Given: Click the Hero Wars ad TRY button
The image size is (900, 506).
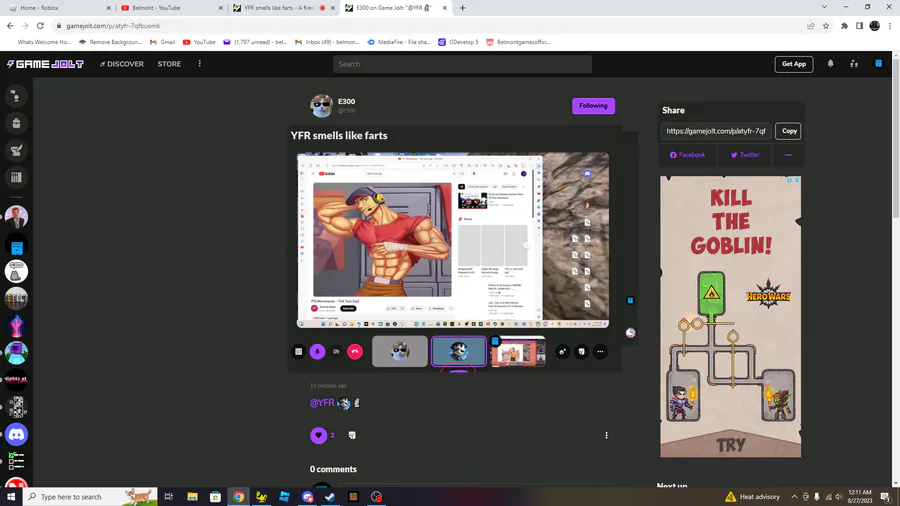Looking at the screenshot, I should pos(731,444).
